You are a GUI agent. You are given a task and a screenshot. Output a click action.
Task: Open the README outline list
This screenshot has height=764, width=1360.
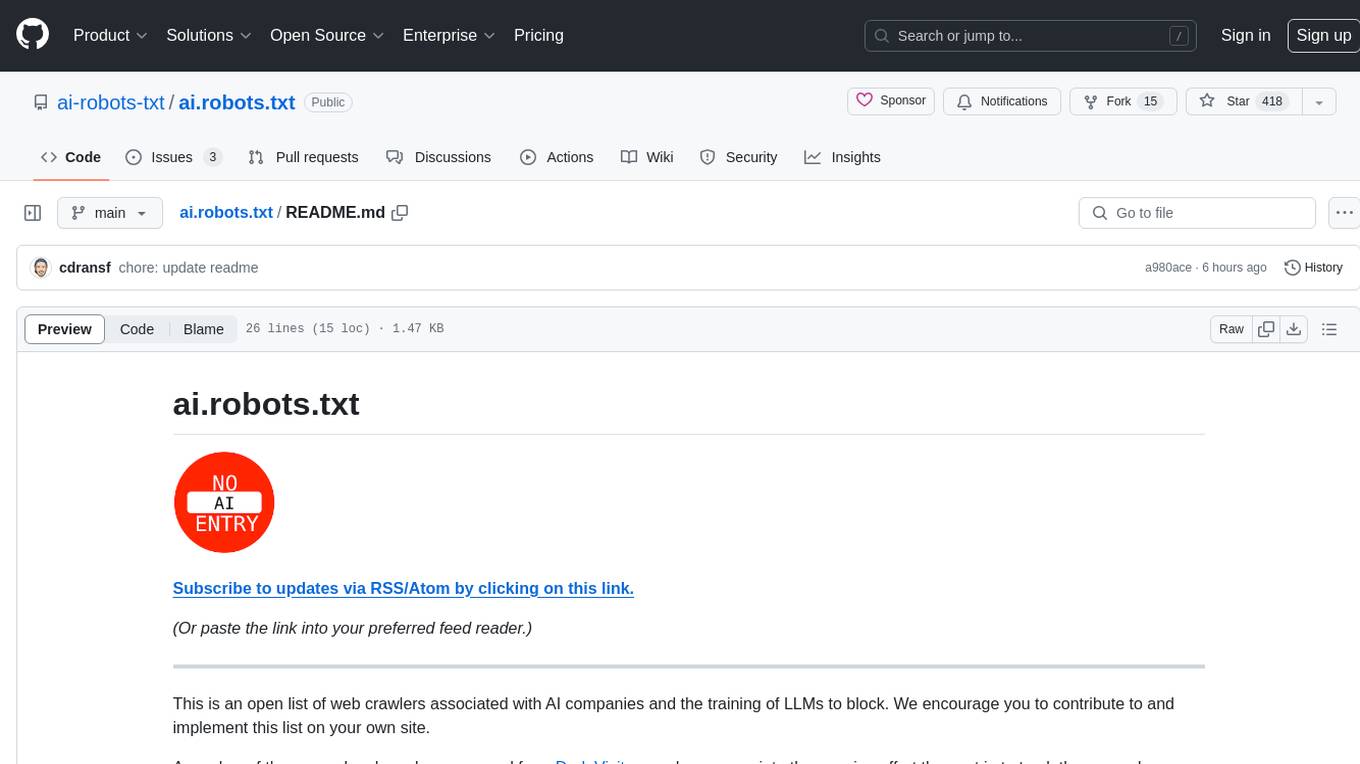point(1329,329)
